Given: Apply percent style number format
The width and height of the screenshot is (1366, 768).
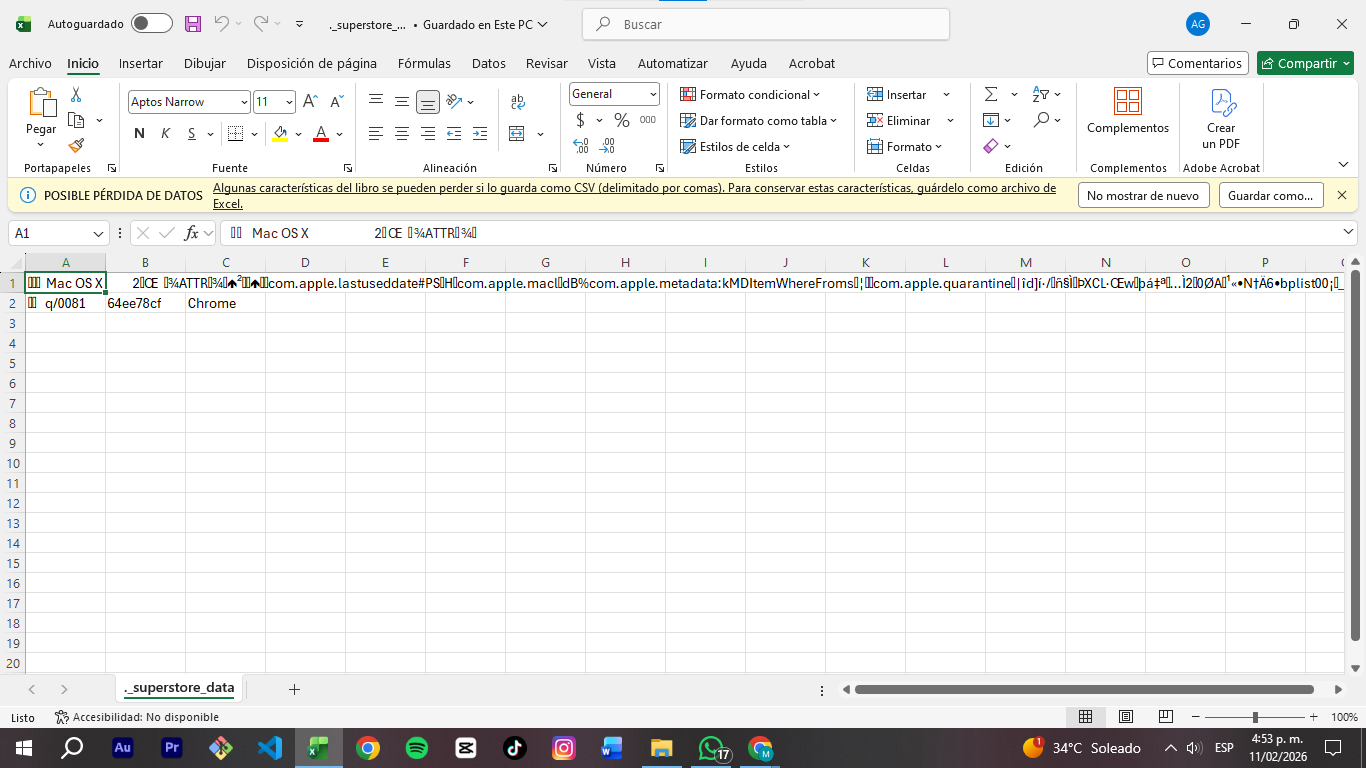Looking at the screenshot, I should [x=622, y=121].
